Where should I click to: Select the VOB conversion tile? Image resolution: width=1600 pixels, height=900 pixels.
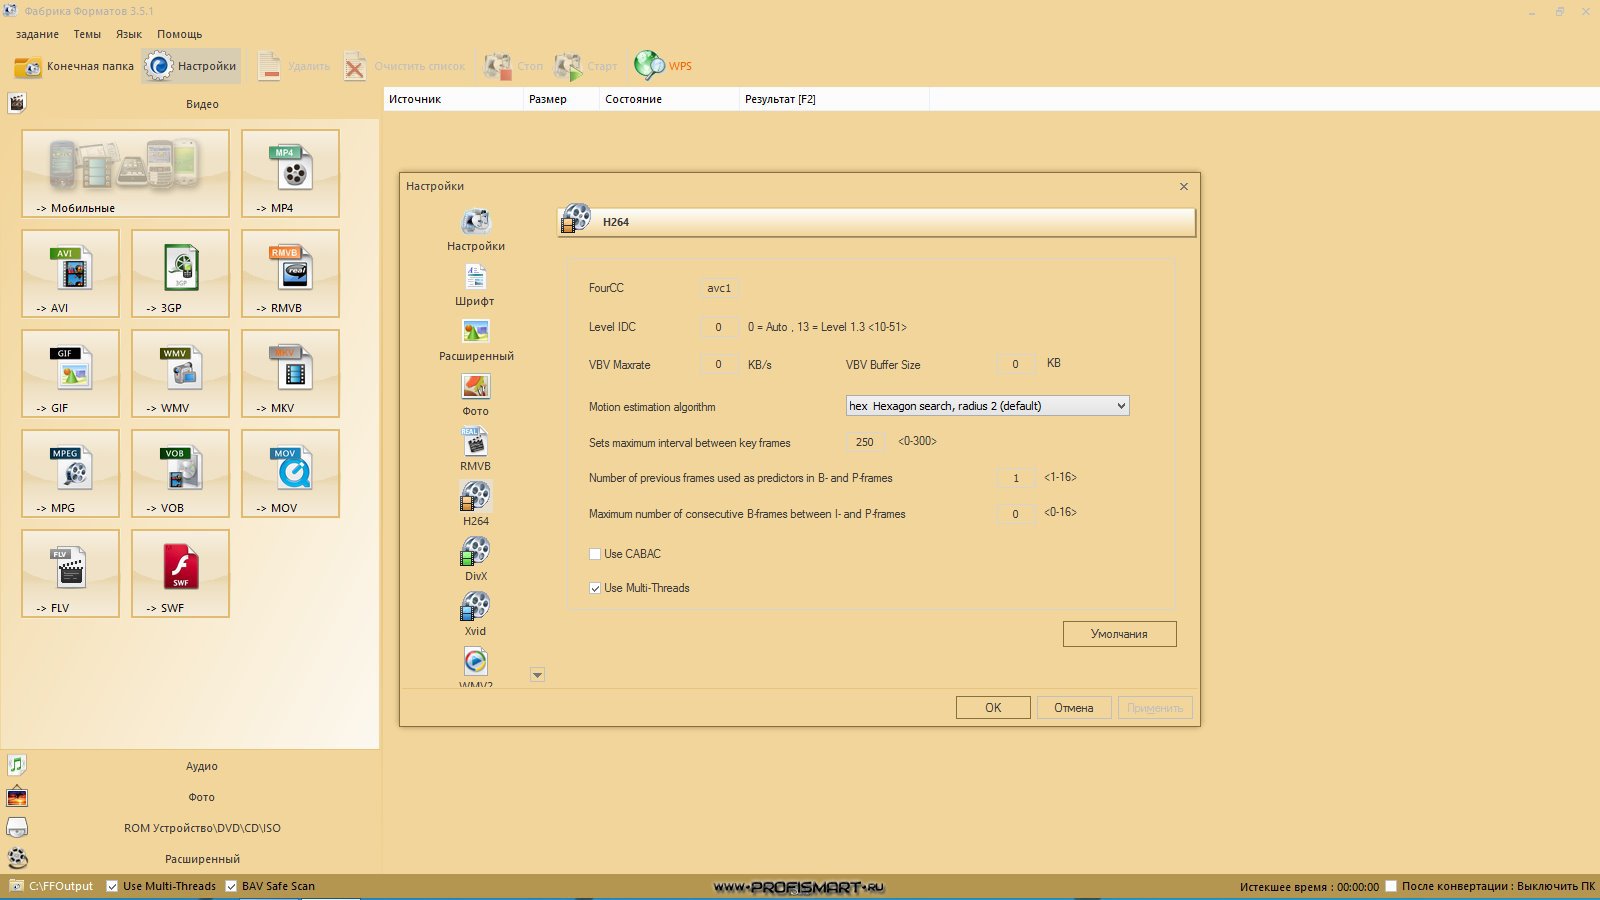pos(180,473)
